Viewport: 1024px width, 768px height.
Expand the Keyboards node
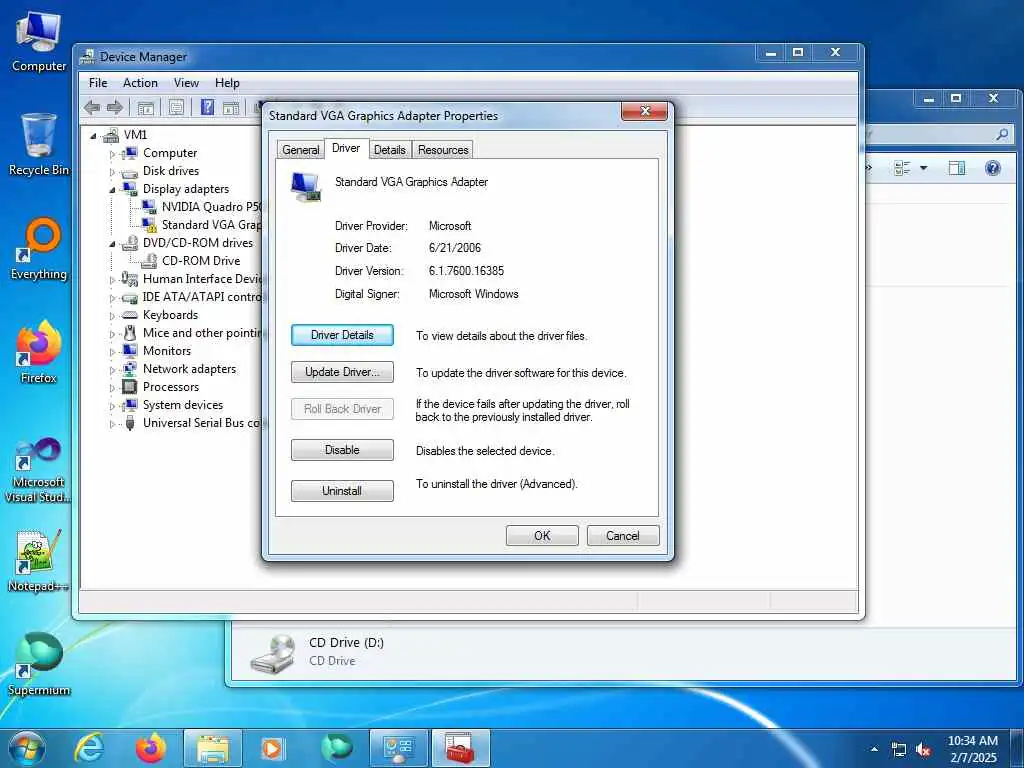pos(112,316)
